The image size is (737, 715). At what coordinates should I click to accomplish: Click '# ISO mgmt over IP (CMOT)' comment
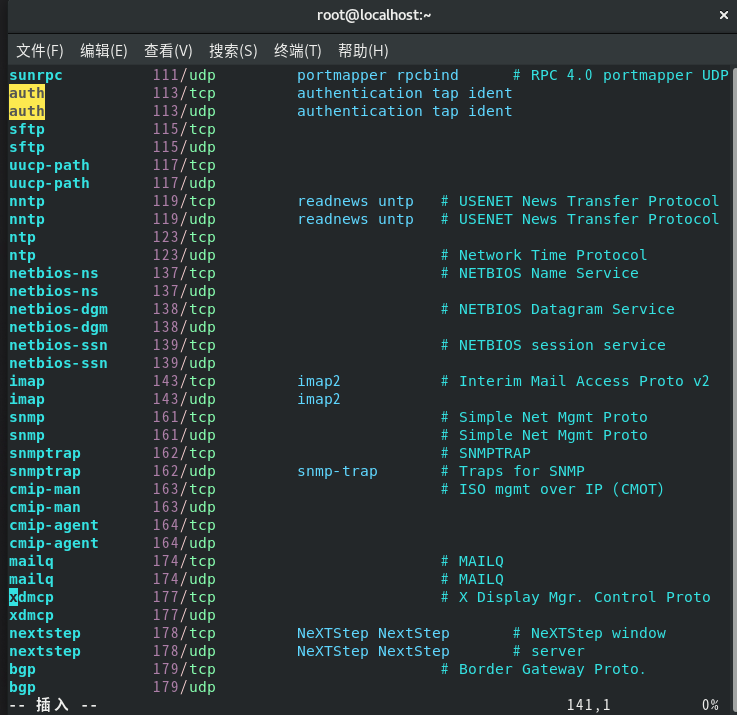tap(552, 489)
